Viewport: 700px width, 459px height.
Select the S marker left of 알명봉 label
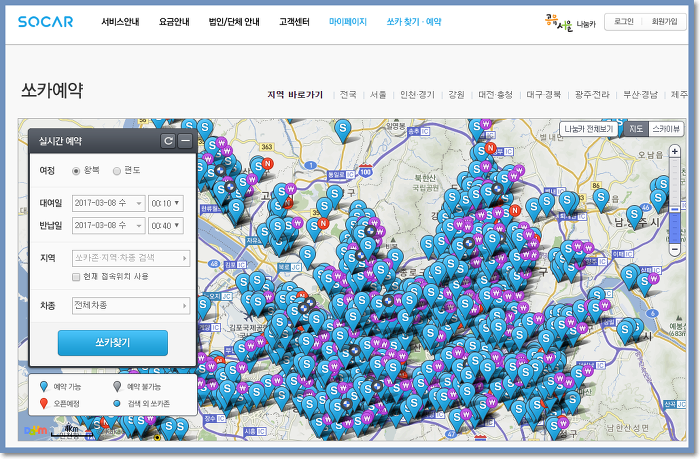point(342,130)
